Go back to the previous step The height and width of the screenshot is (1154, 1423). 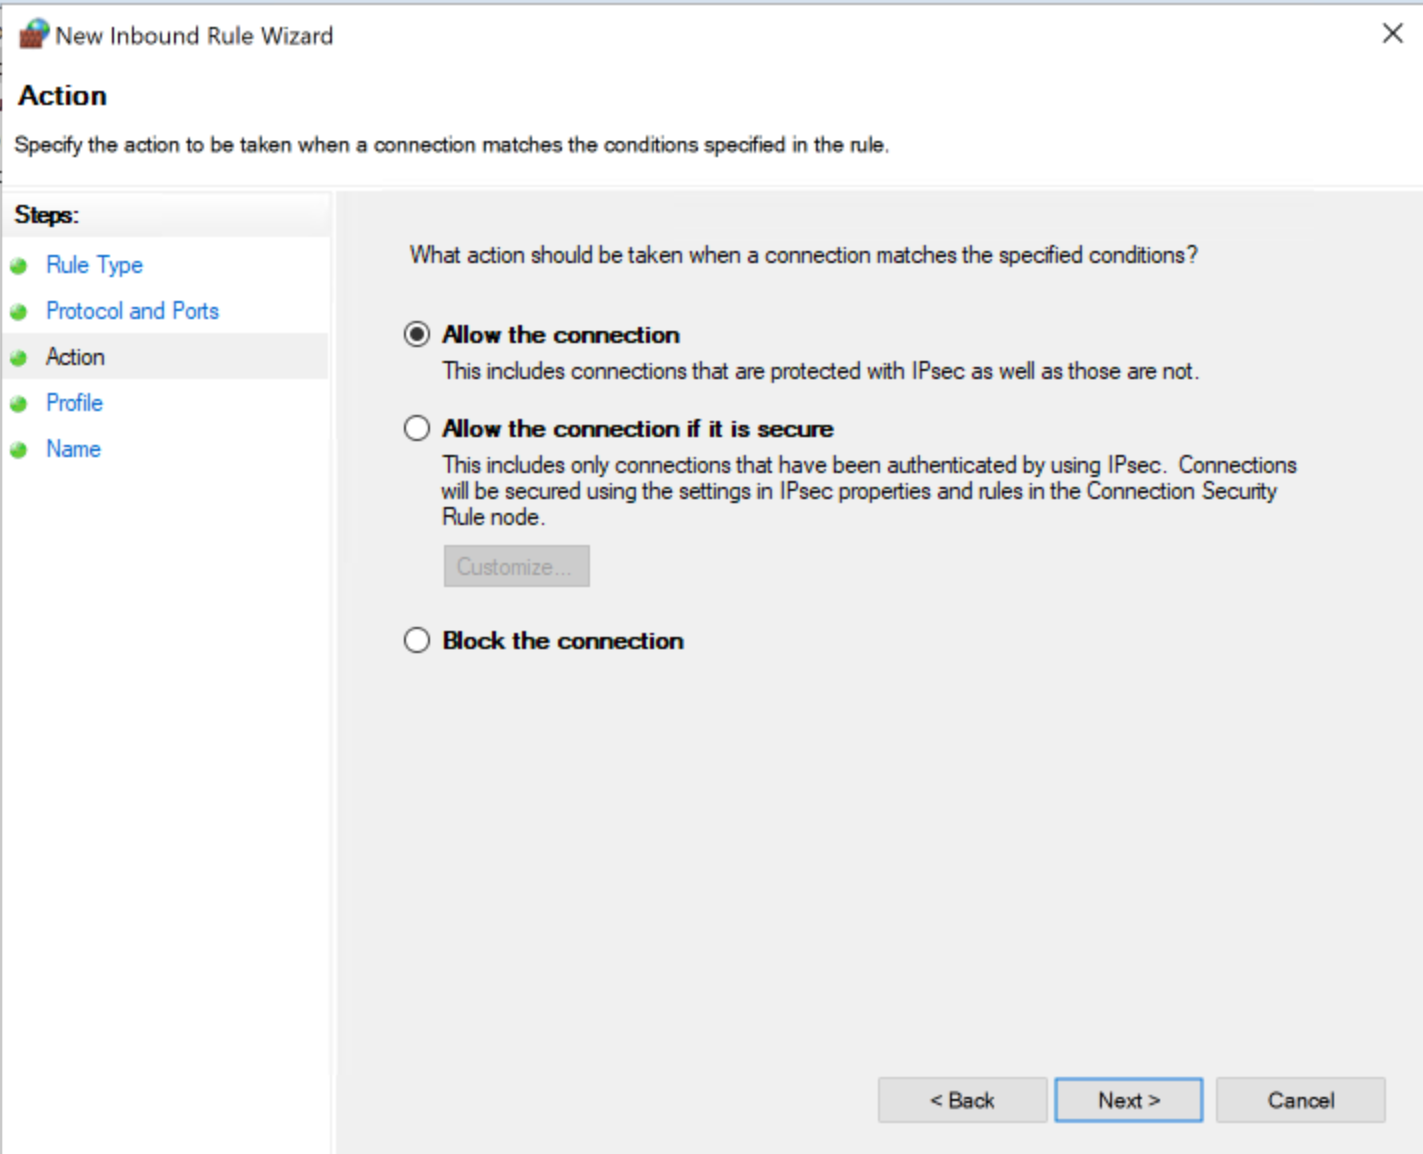click(961, 1100)
